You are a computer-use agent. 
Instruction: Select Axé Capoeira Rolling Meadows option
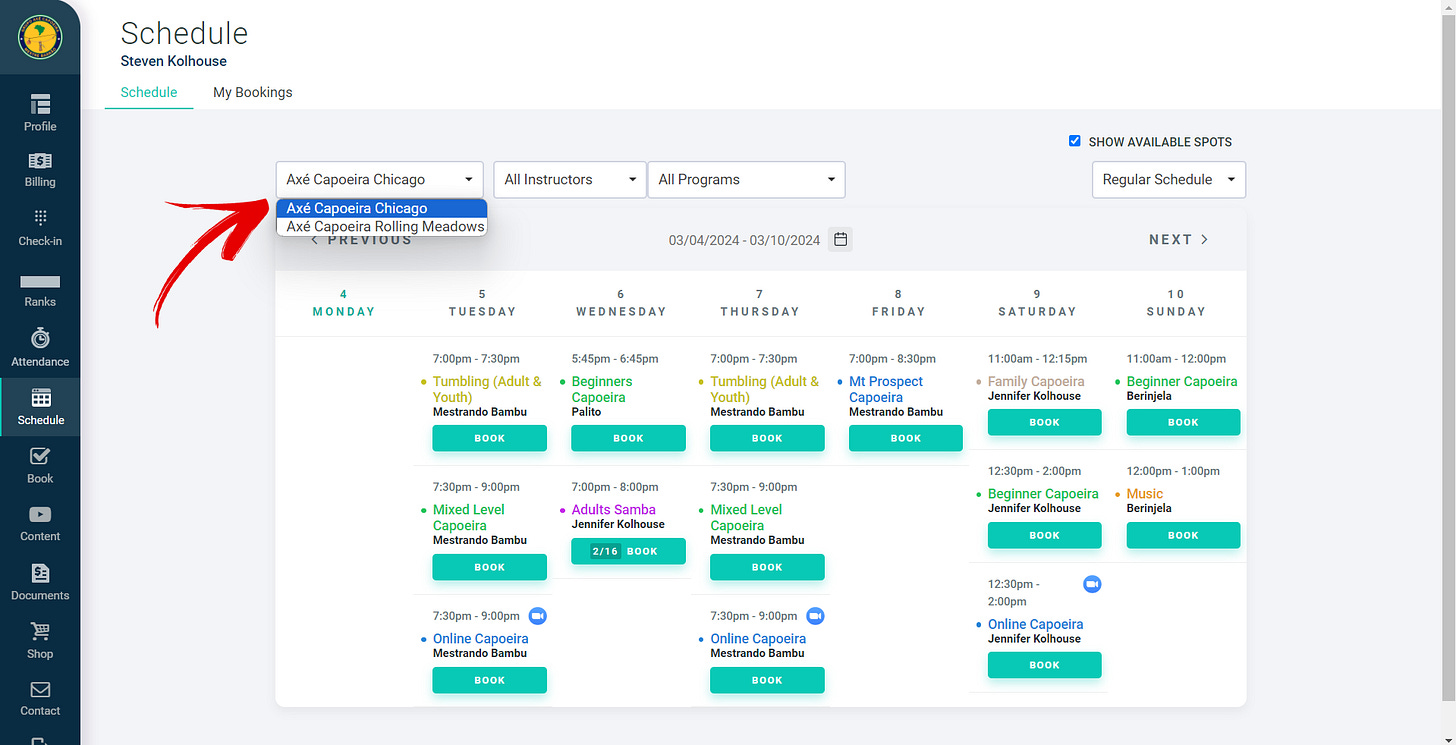[x=382, y=227]
